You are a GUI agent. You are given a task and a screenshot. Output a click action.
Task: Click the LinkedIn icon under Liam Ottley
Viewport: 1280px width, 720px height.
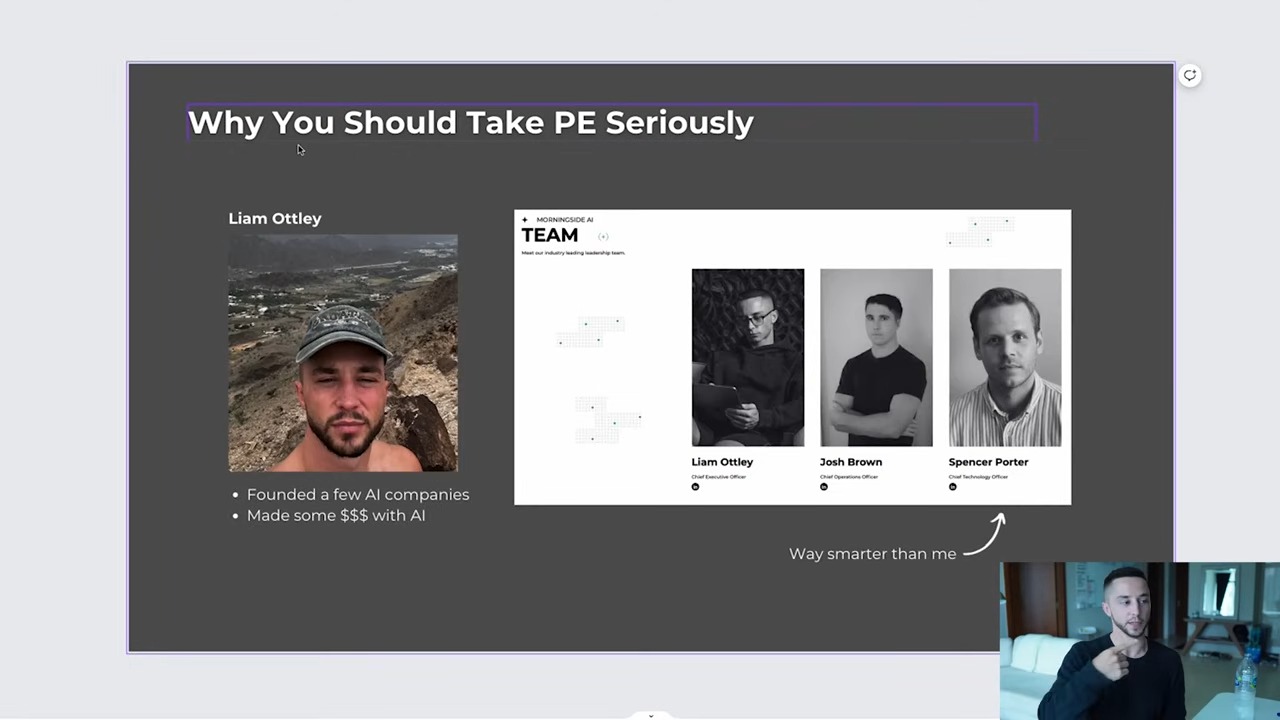pos(695,487)
